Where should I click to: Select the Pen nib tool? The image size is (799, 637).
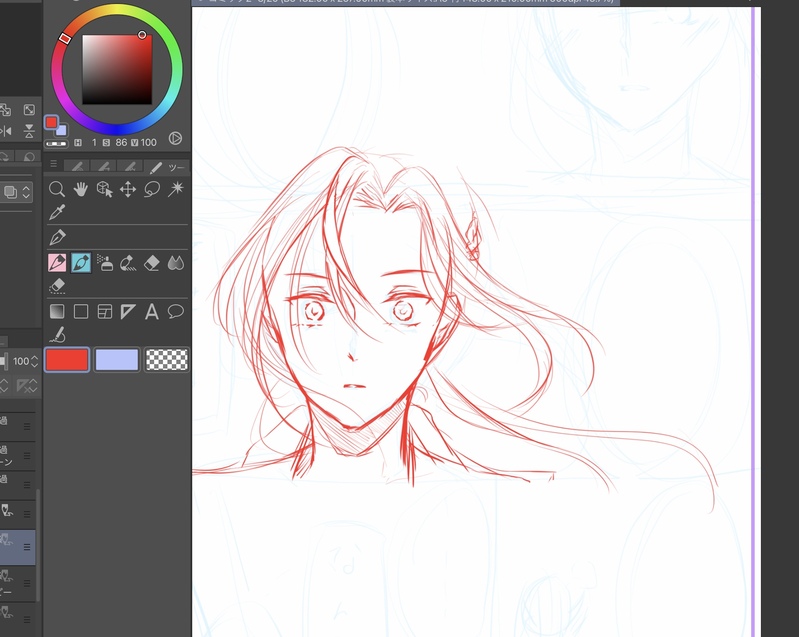[57, 237]
